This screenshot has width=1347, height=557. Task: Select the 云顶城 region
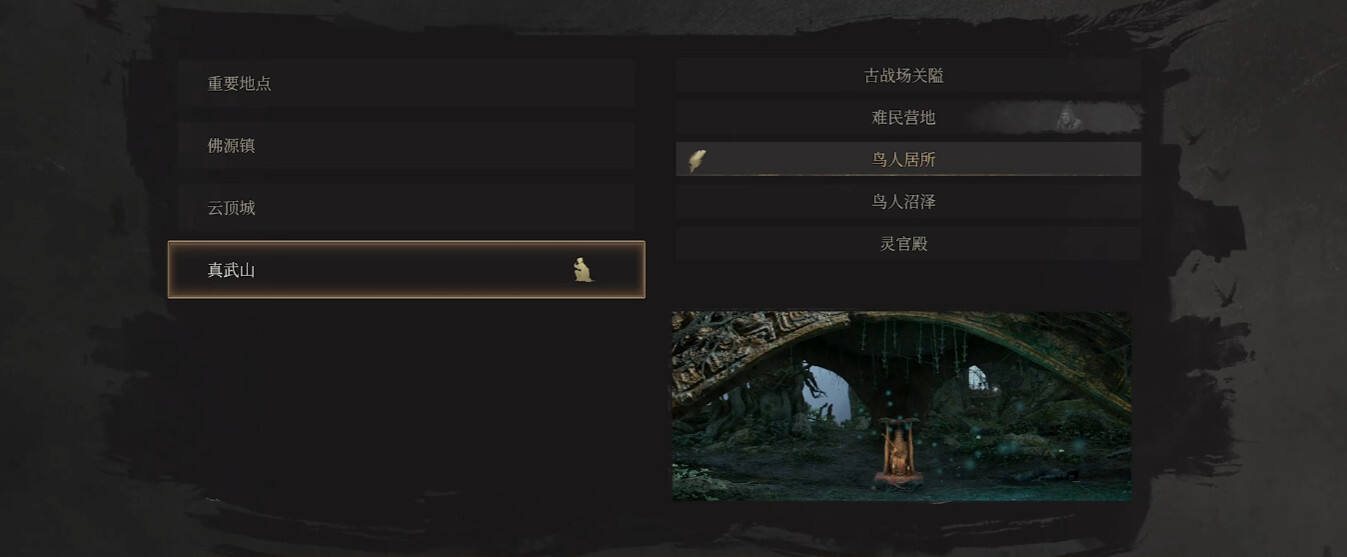406,208
